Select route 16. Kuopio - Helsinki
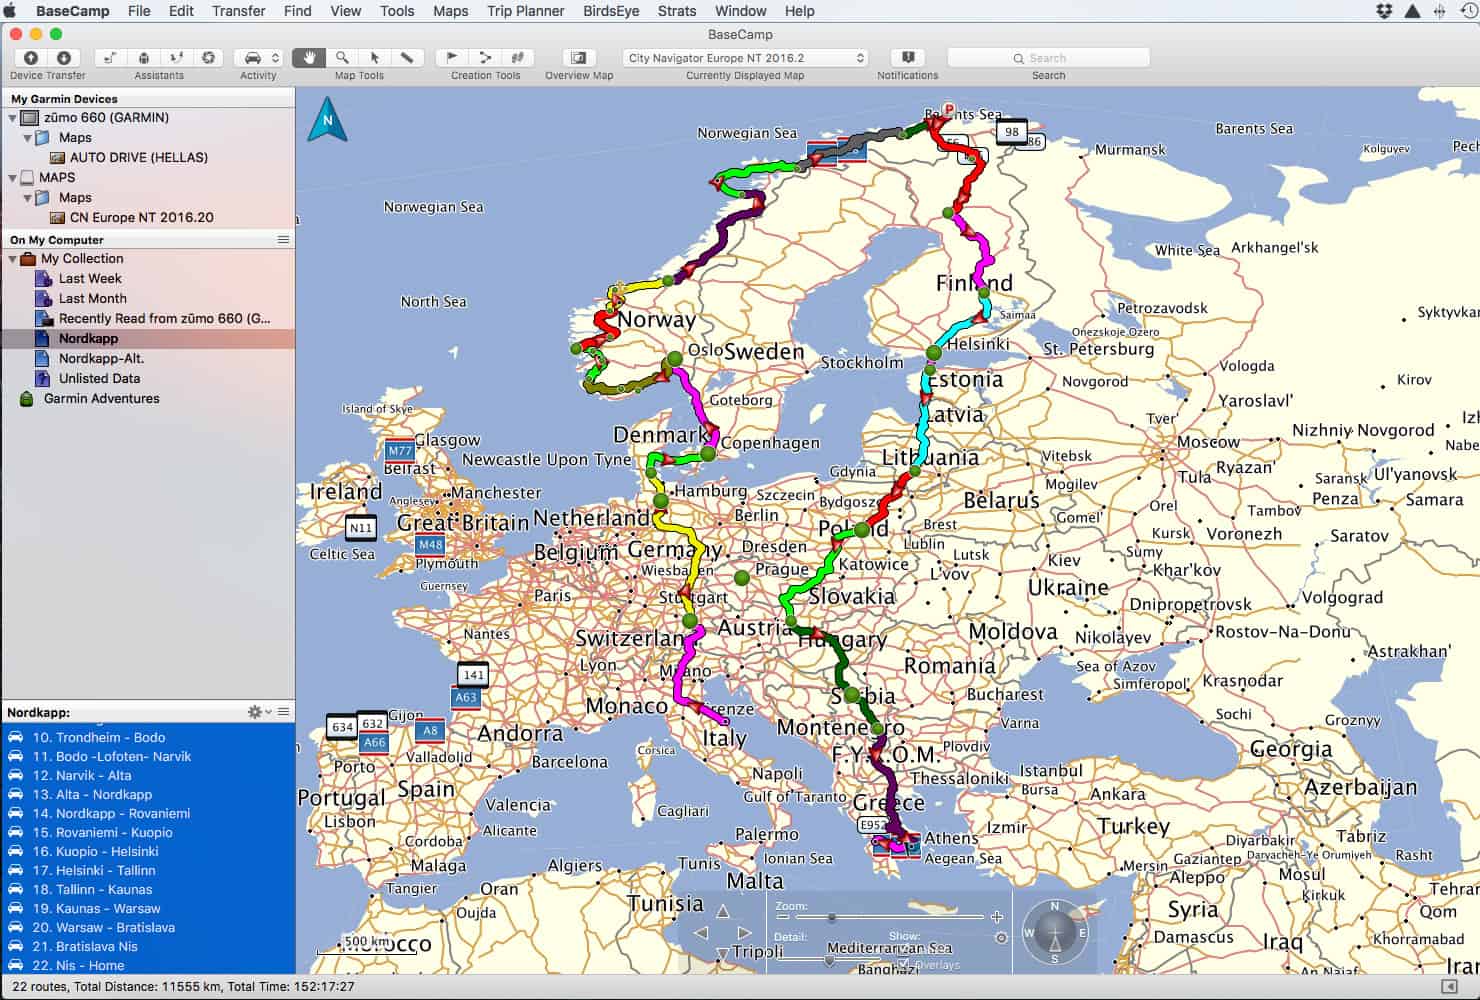 coord(95,851)
